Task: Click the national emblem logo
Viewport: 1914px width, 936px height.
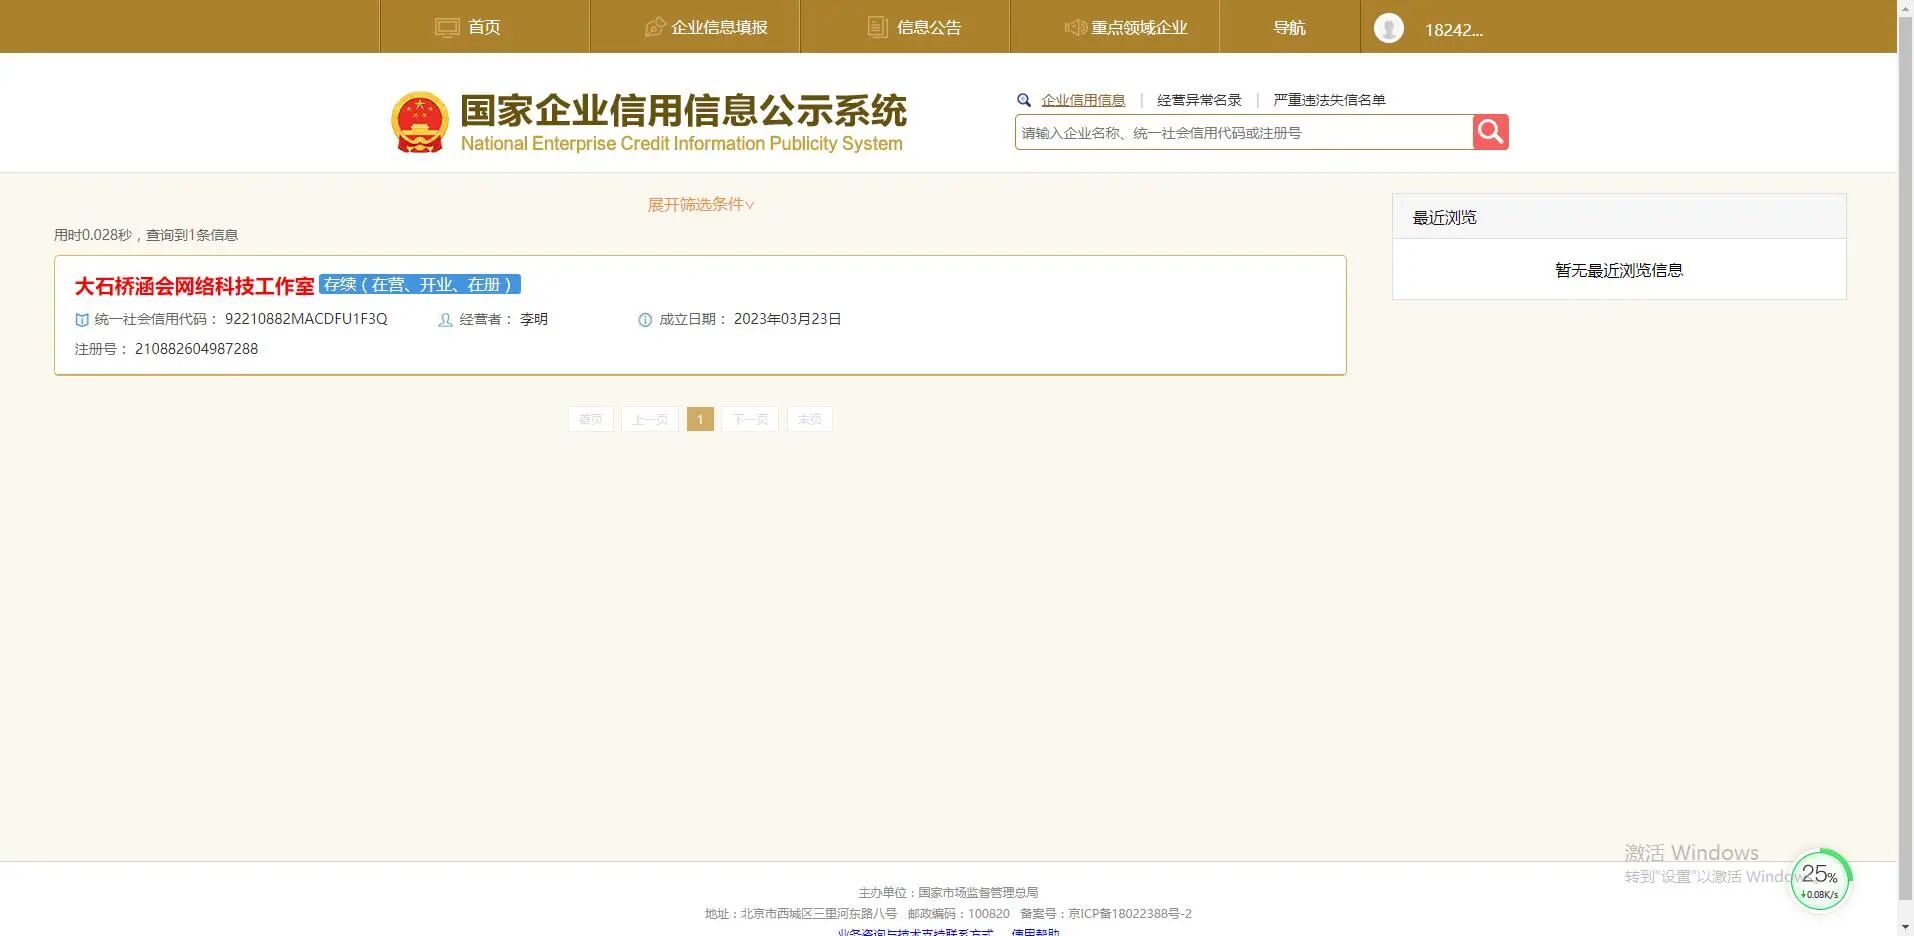Action: pos(419,123)
